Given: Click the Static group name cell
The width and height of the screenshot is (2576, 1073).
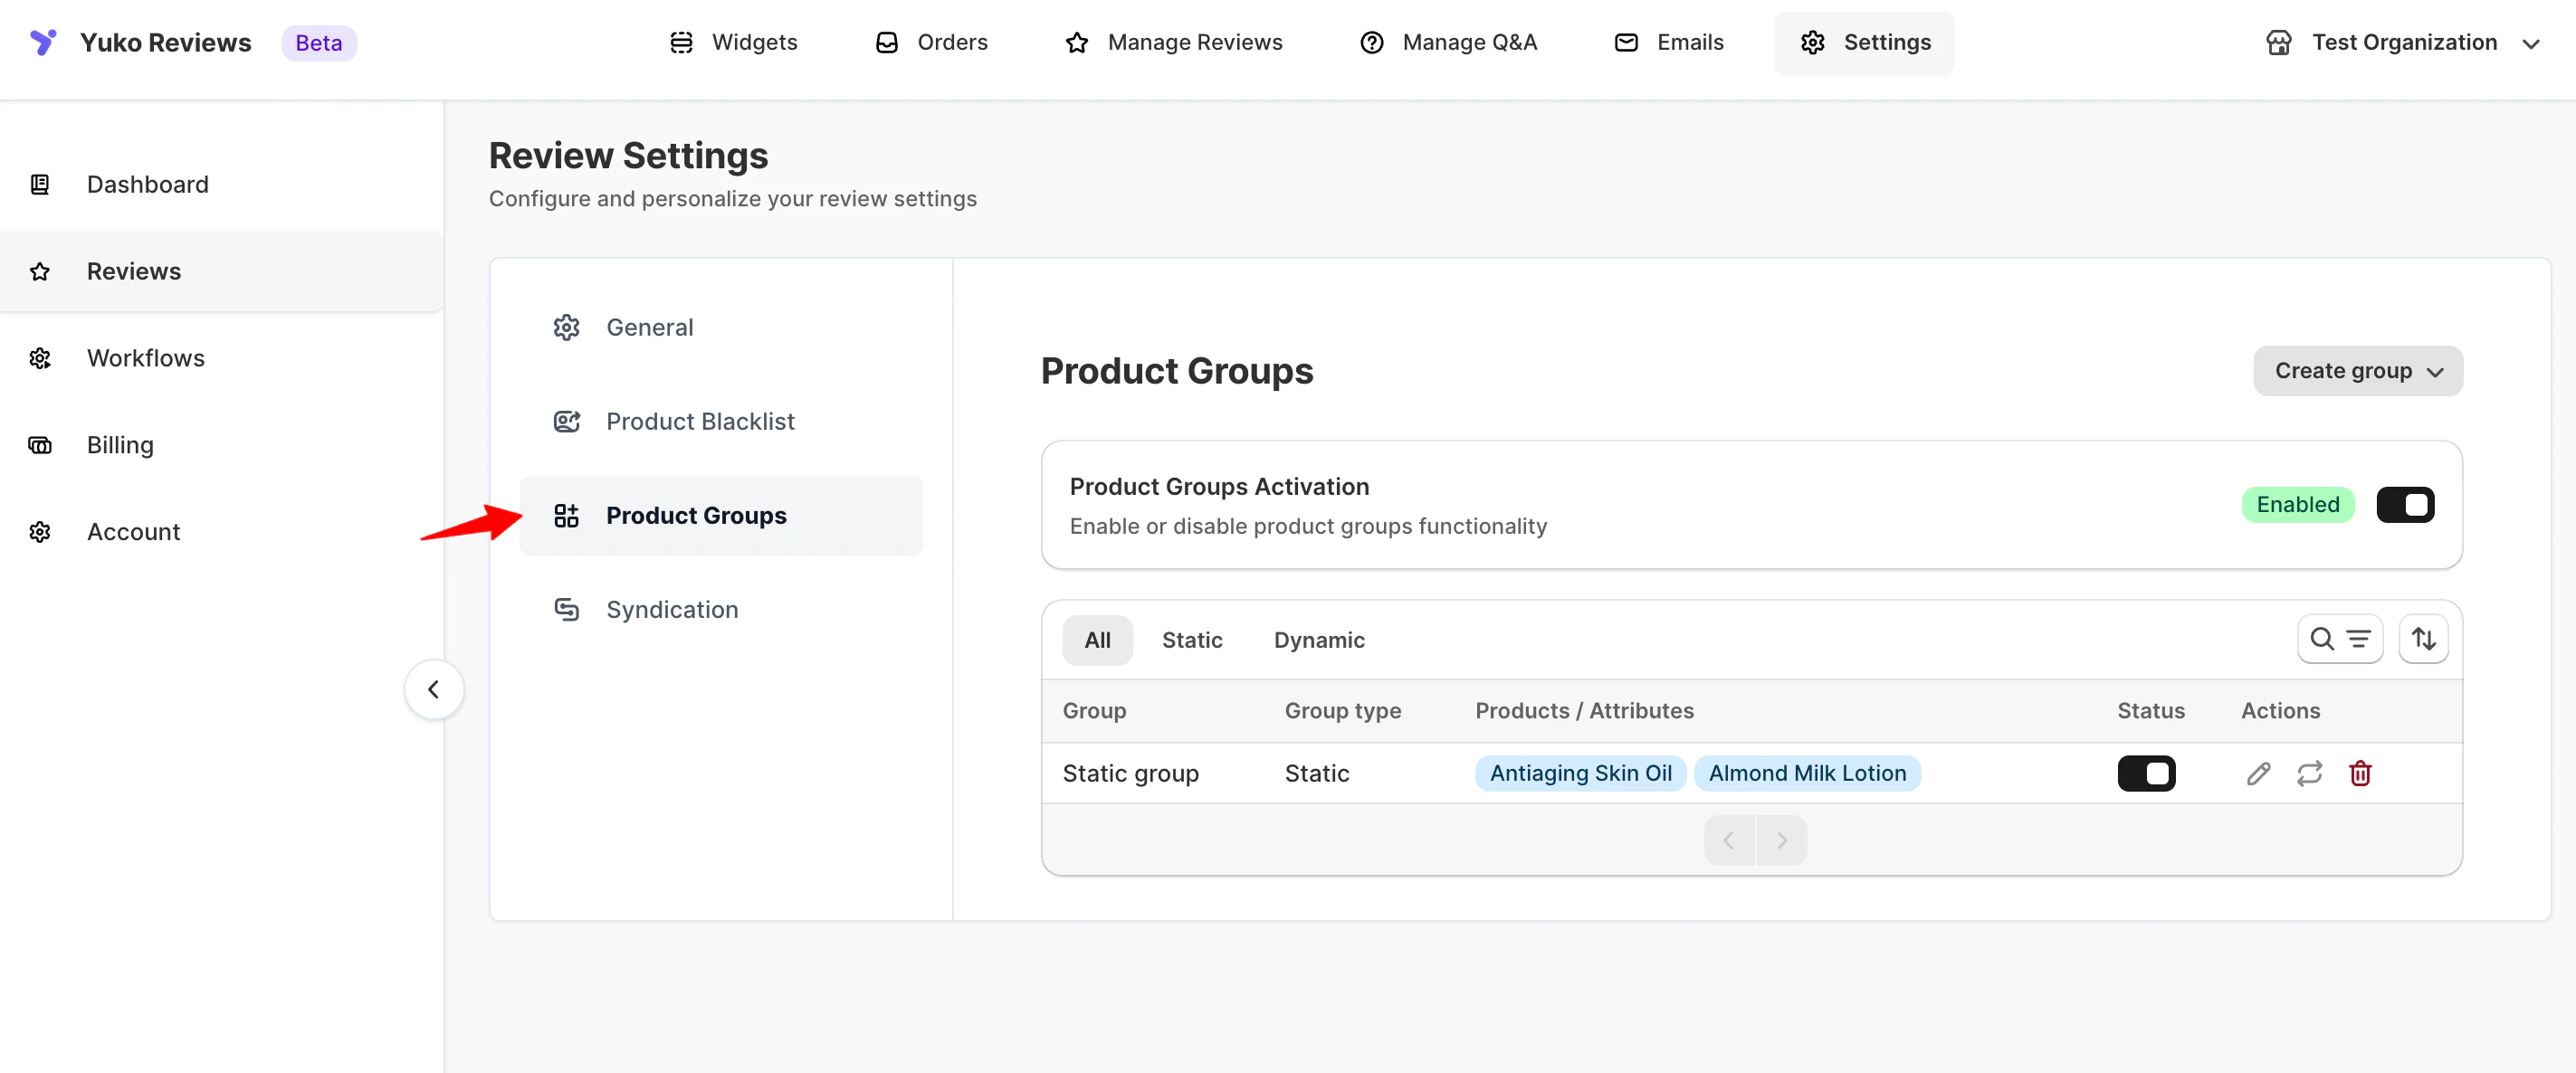Looking at the screenshot, I should point(1130,773).
